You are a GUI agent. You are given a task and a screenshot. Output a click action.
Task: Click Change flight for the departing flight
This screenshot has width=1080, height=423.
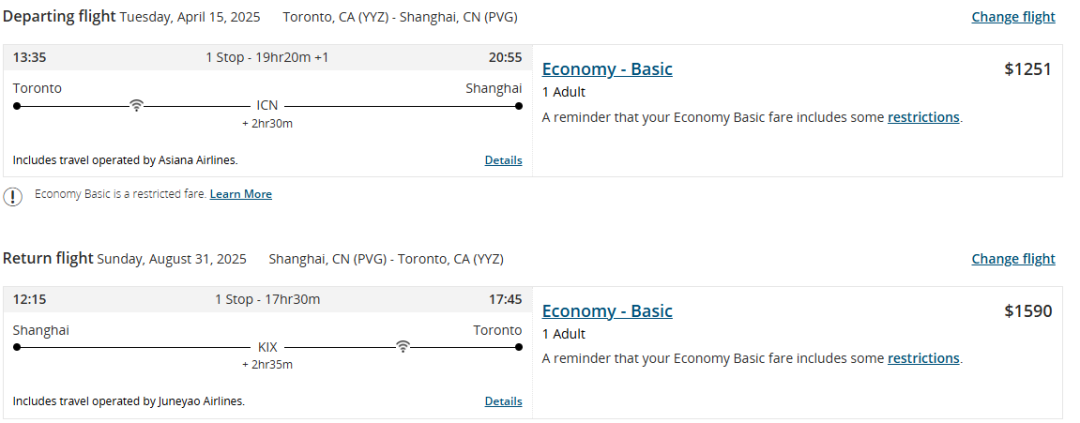(x=1013, y=17)
